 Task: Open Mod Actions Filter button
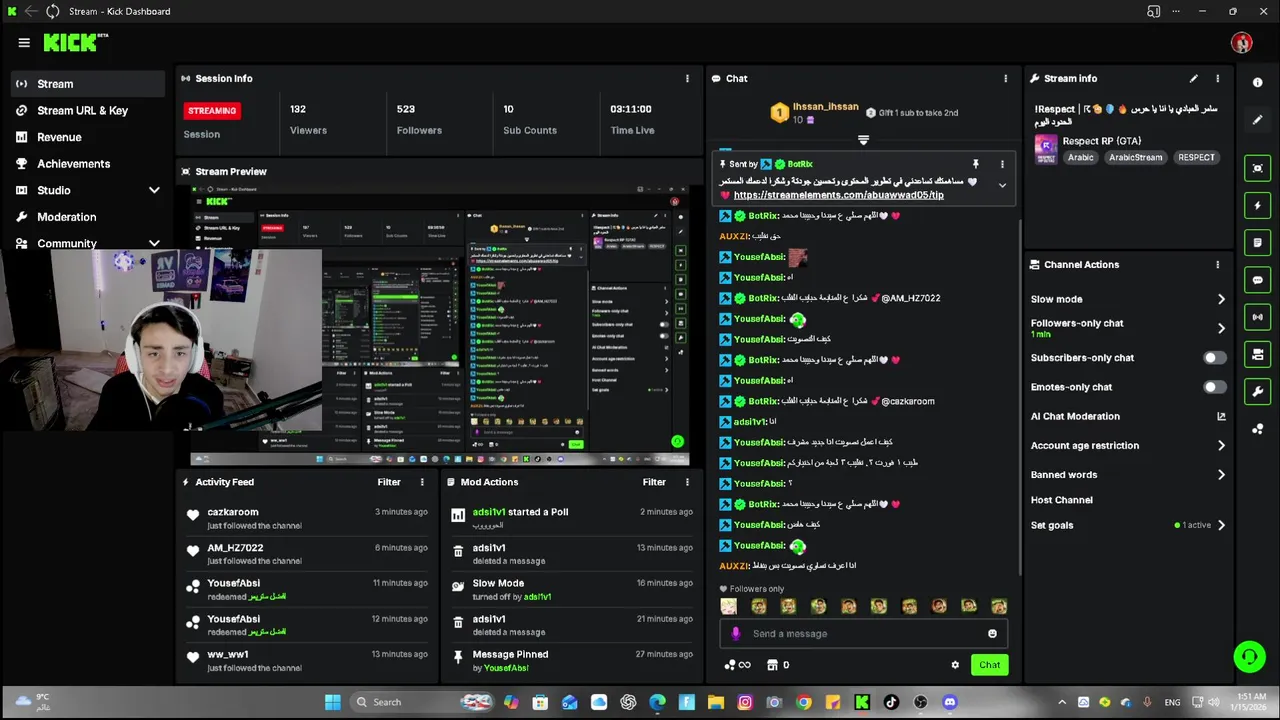(654, 482)
